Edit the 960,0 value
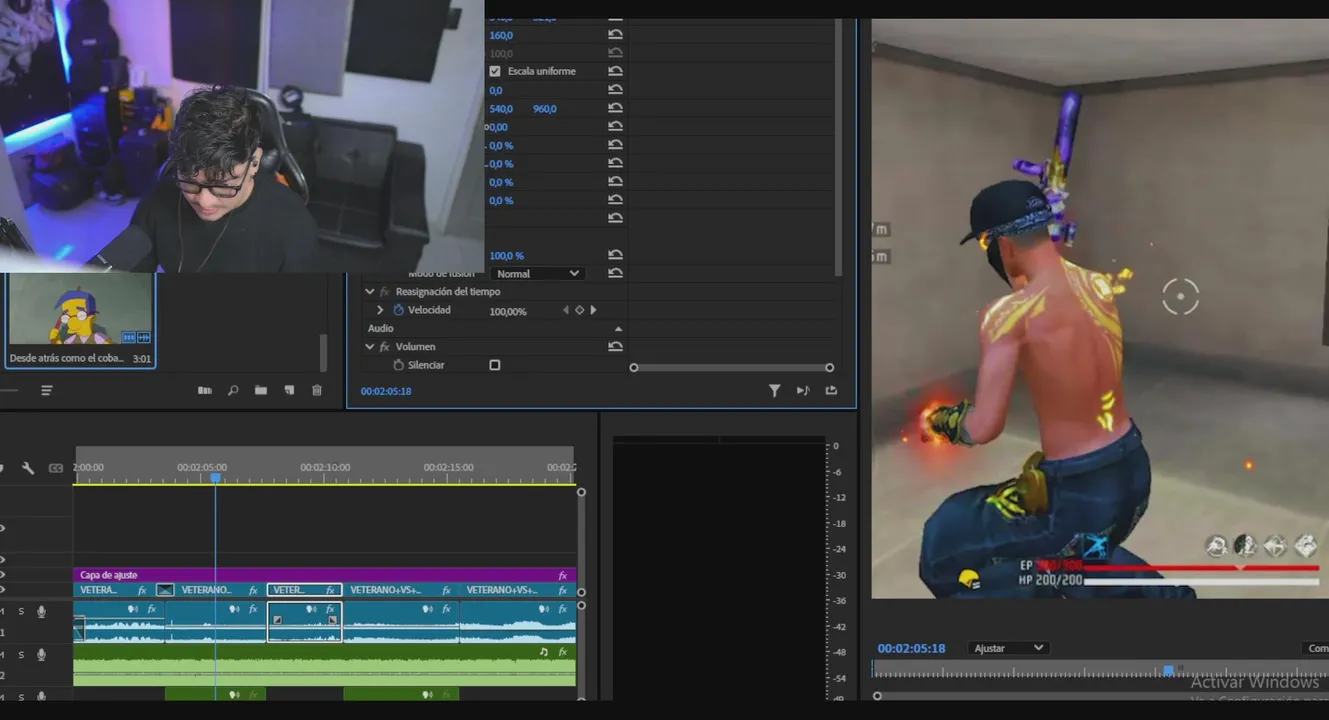Screen dimensions: 1329x720 tap(545, 108)
